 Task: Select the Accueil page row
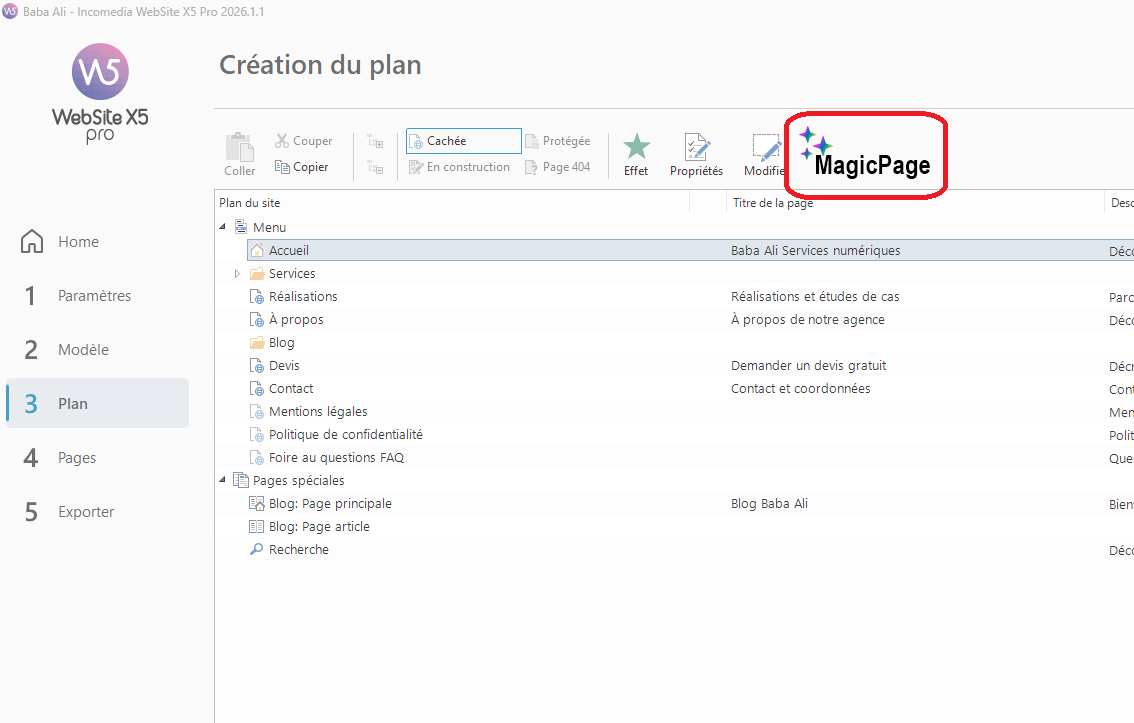289,251
